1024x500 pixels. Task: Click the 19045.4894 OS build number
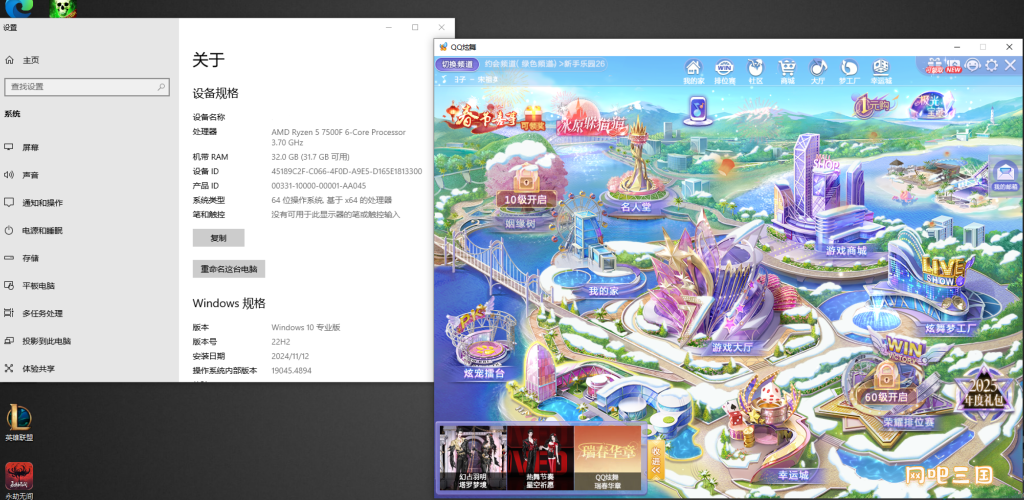pyautogui.click(x=291, y=371)
